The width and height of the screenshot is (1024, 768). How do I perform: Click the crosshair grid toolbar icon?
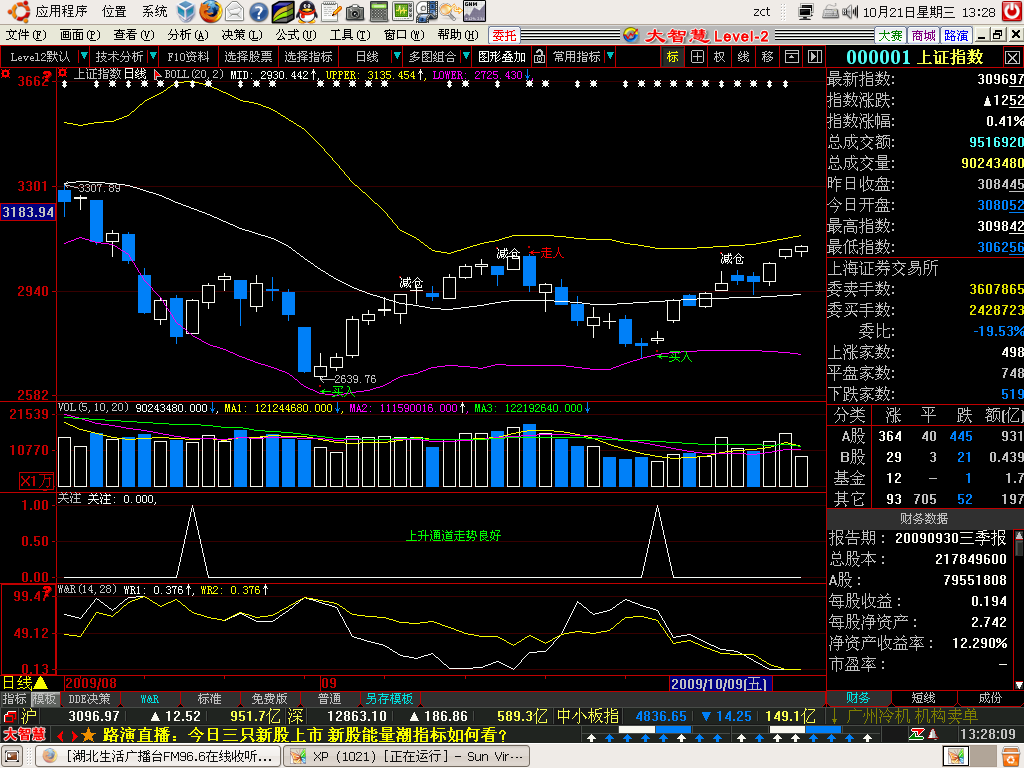coord(697,57)
